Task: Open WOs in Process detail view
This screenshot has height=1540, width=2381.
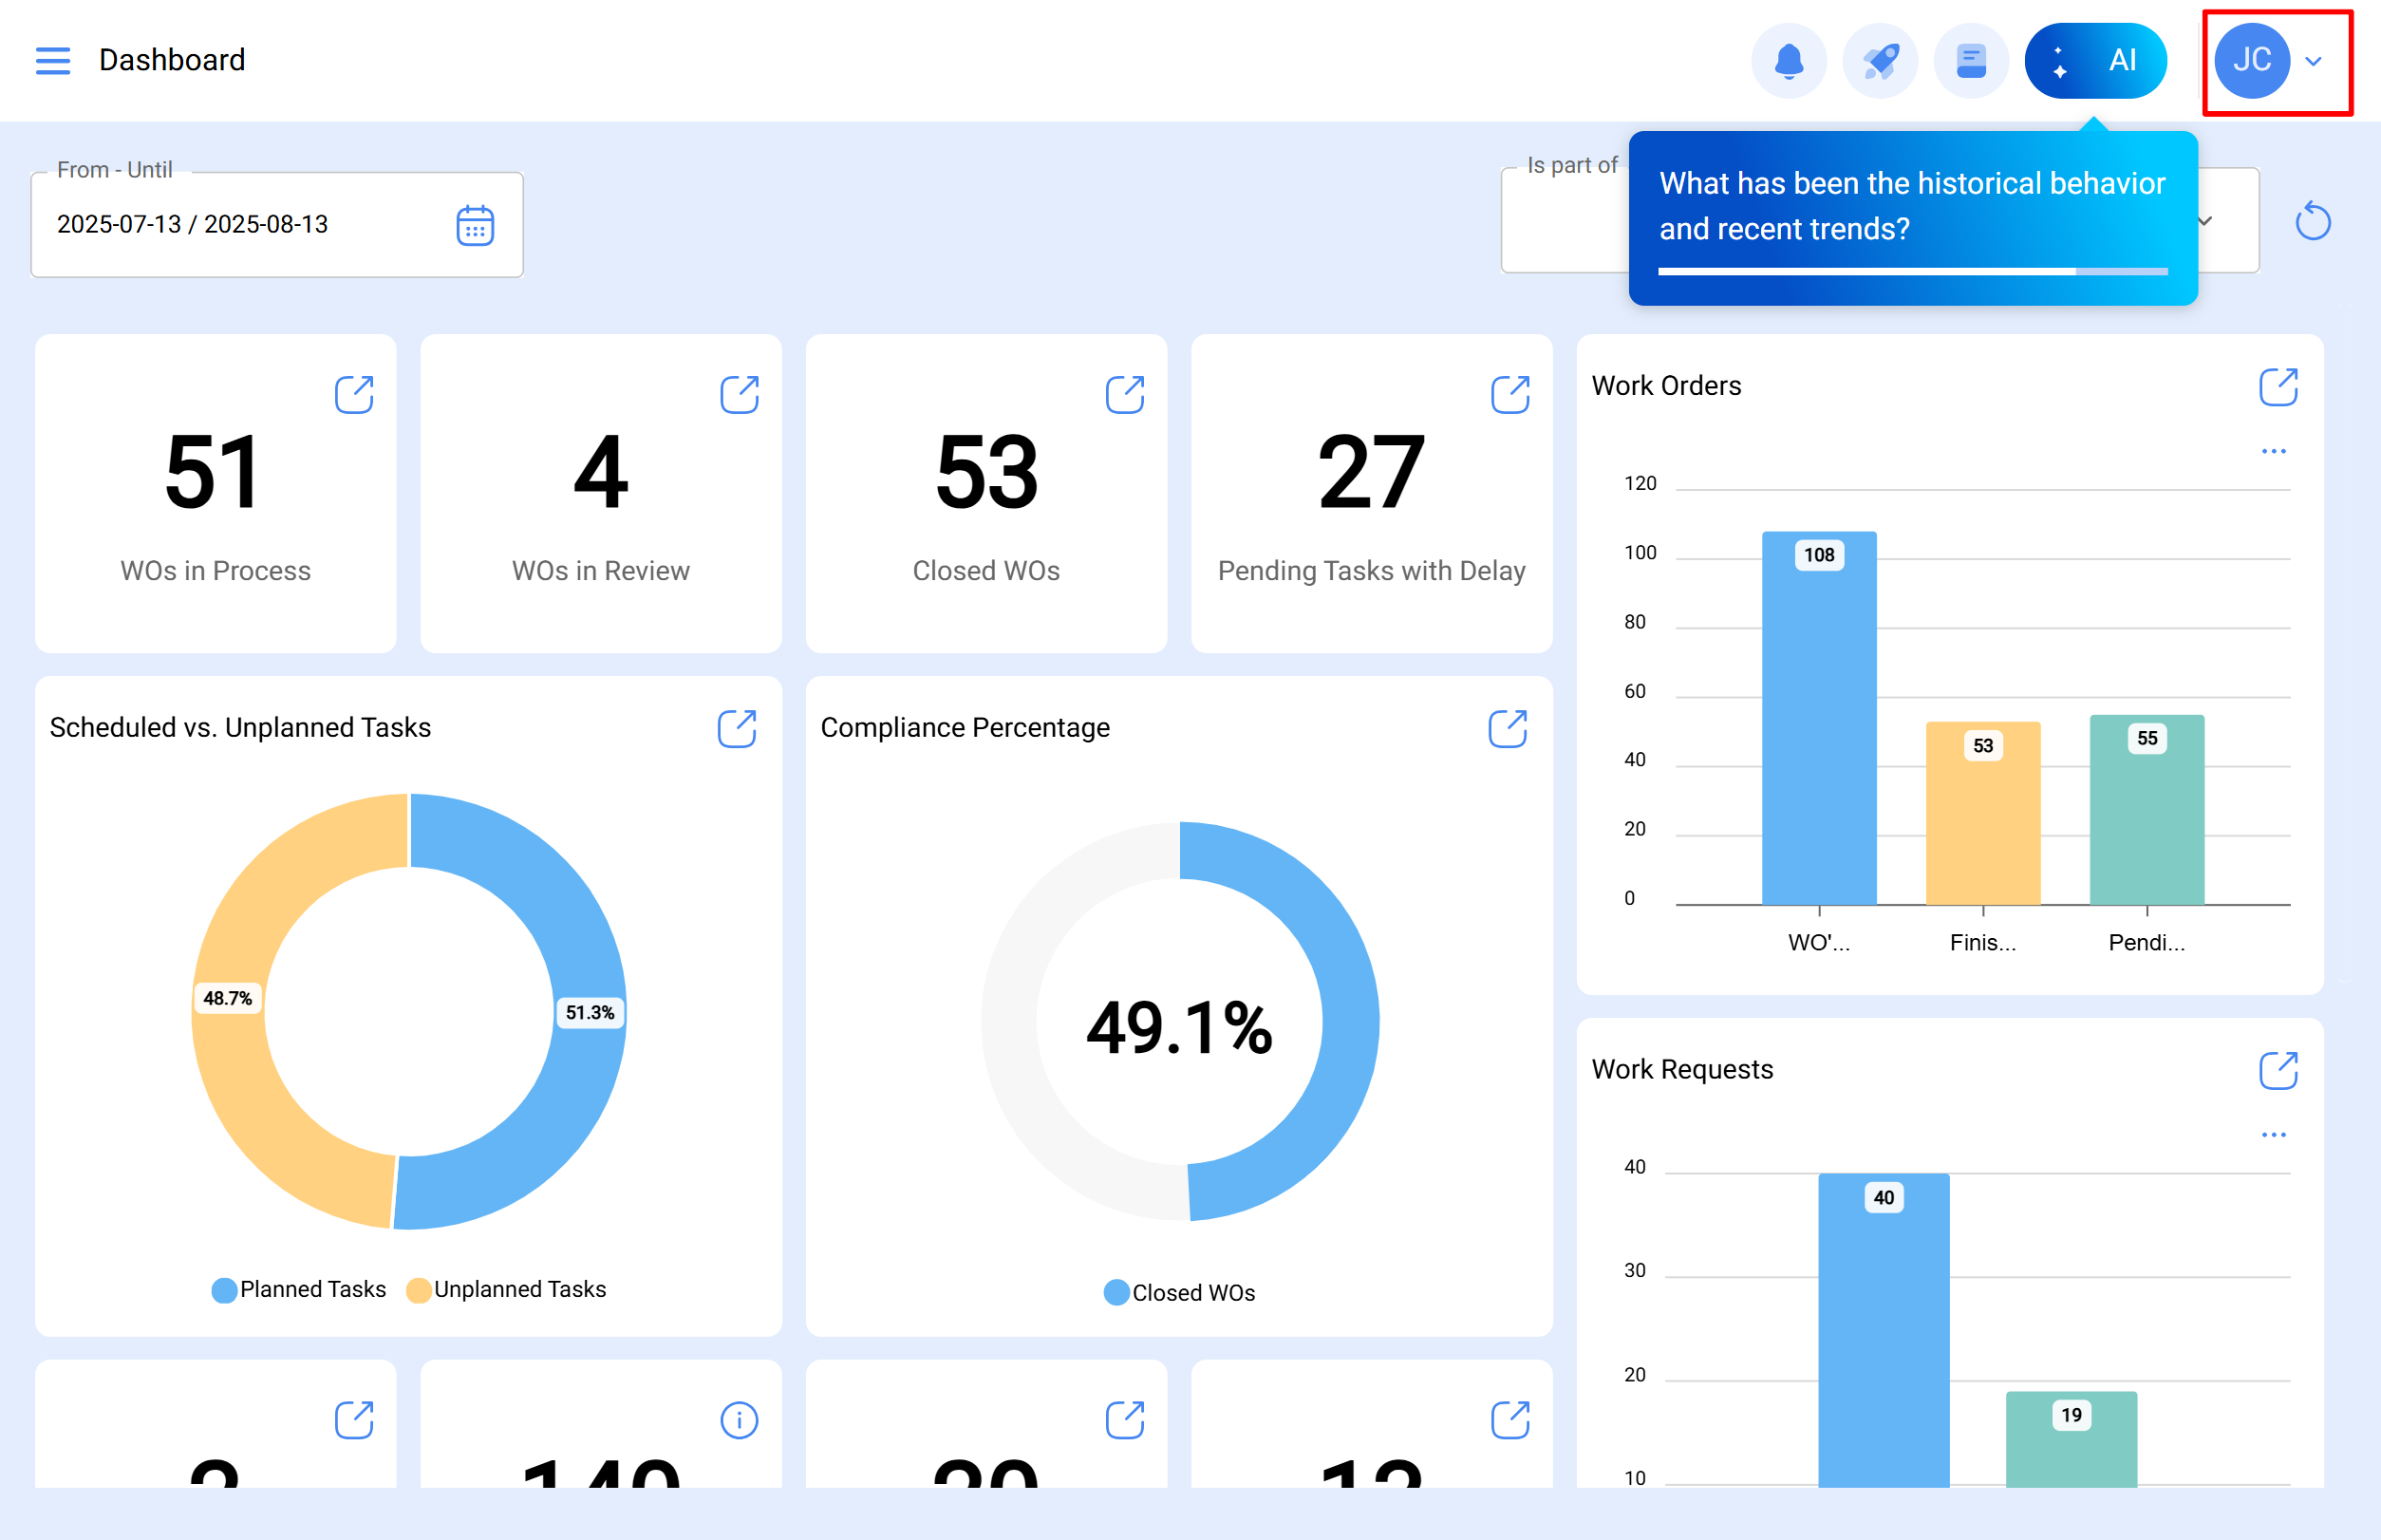Action: tap(354, 394)
